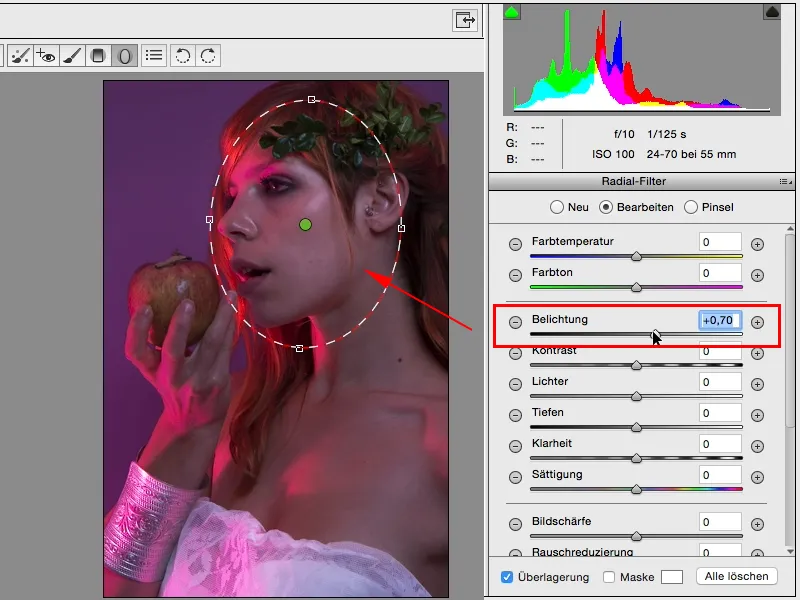Click the bottom handle of radial ellipse
This screenshot has width=800, height=600.
click(299, 348)
